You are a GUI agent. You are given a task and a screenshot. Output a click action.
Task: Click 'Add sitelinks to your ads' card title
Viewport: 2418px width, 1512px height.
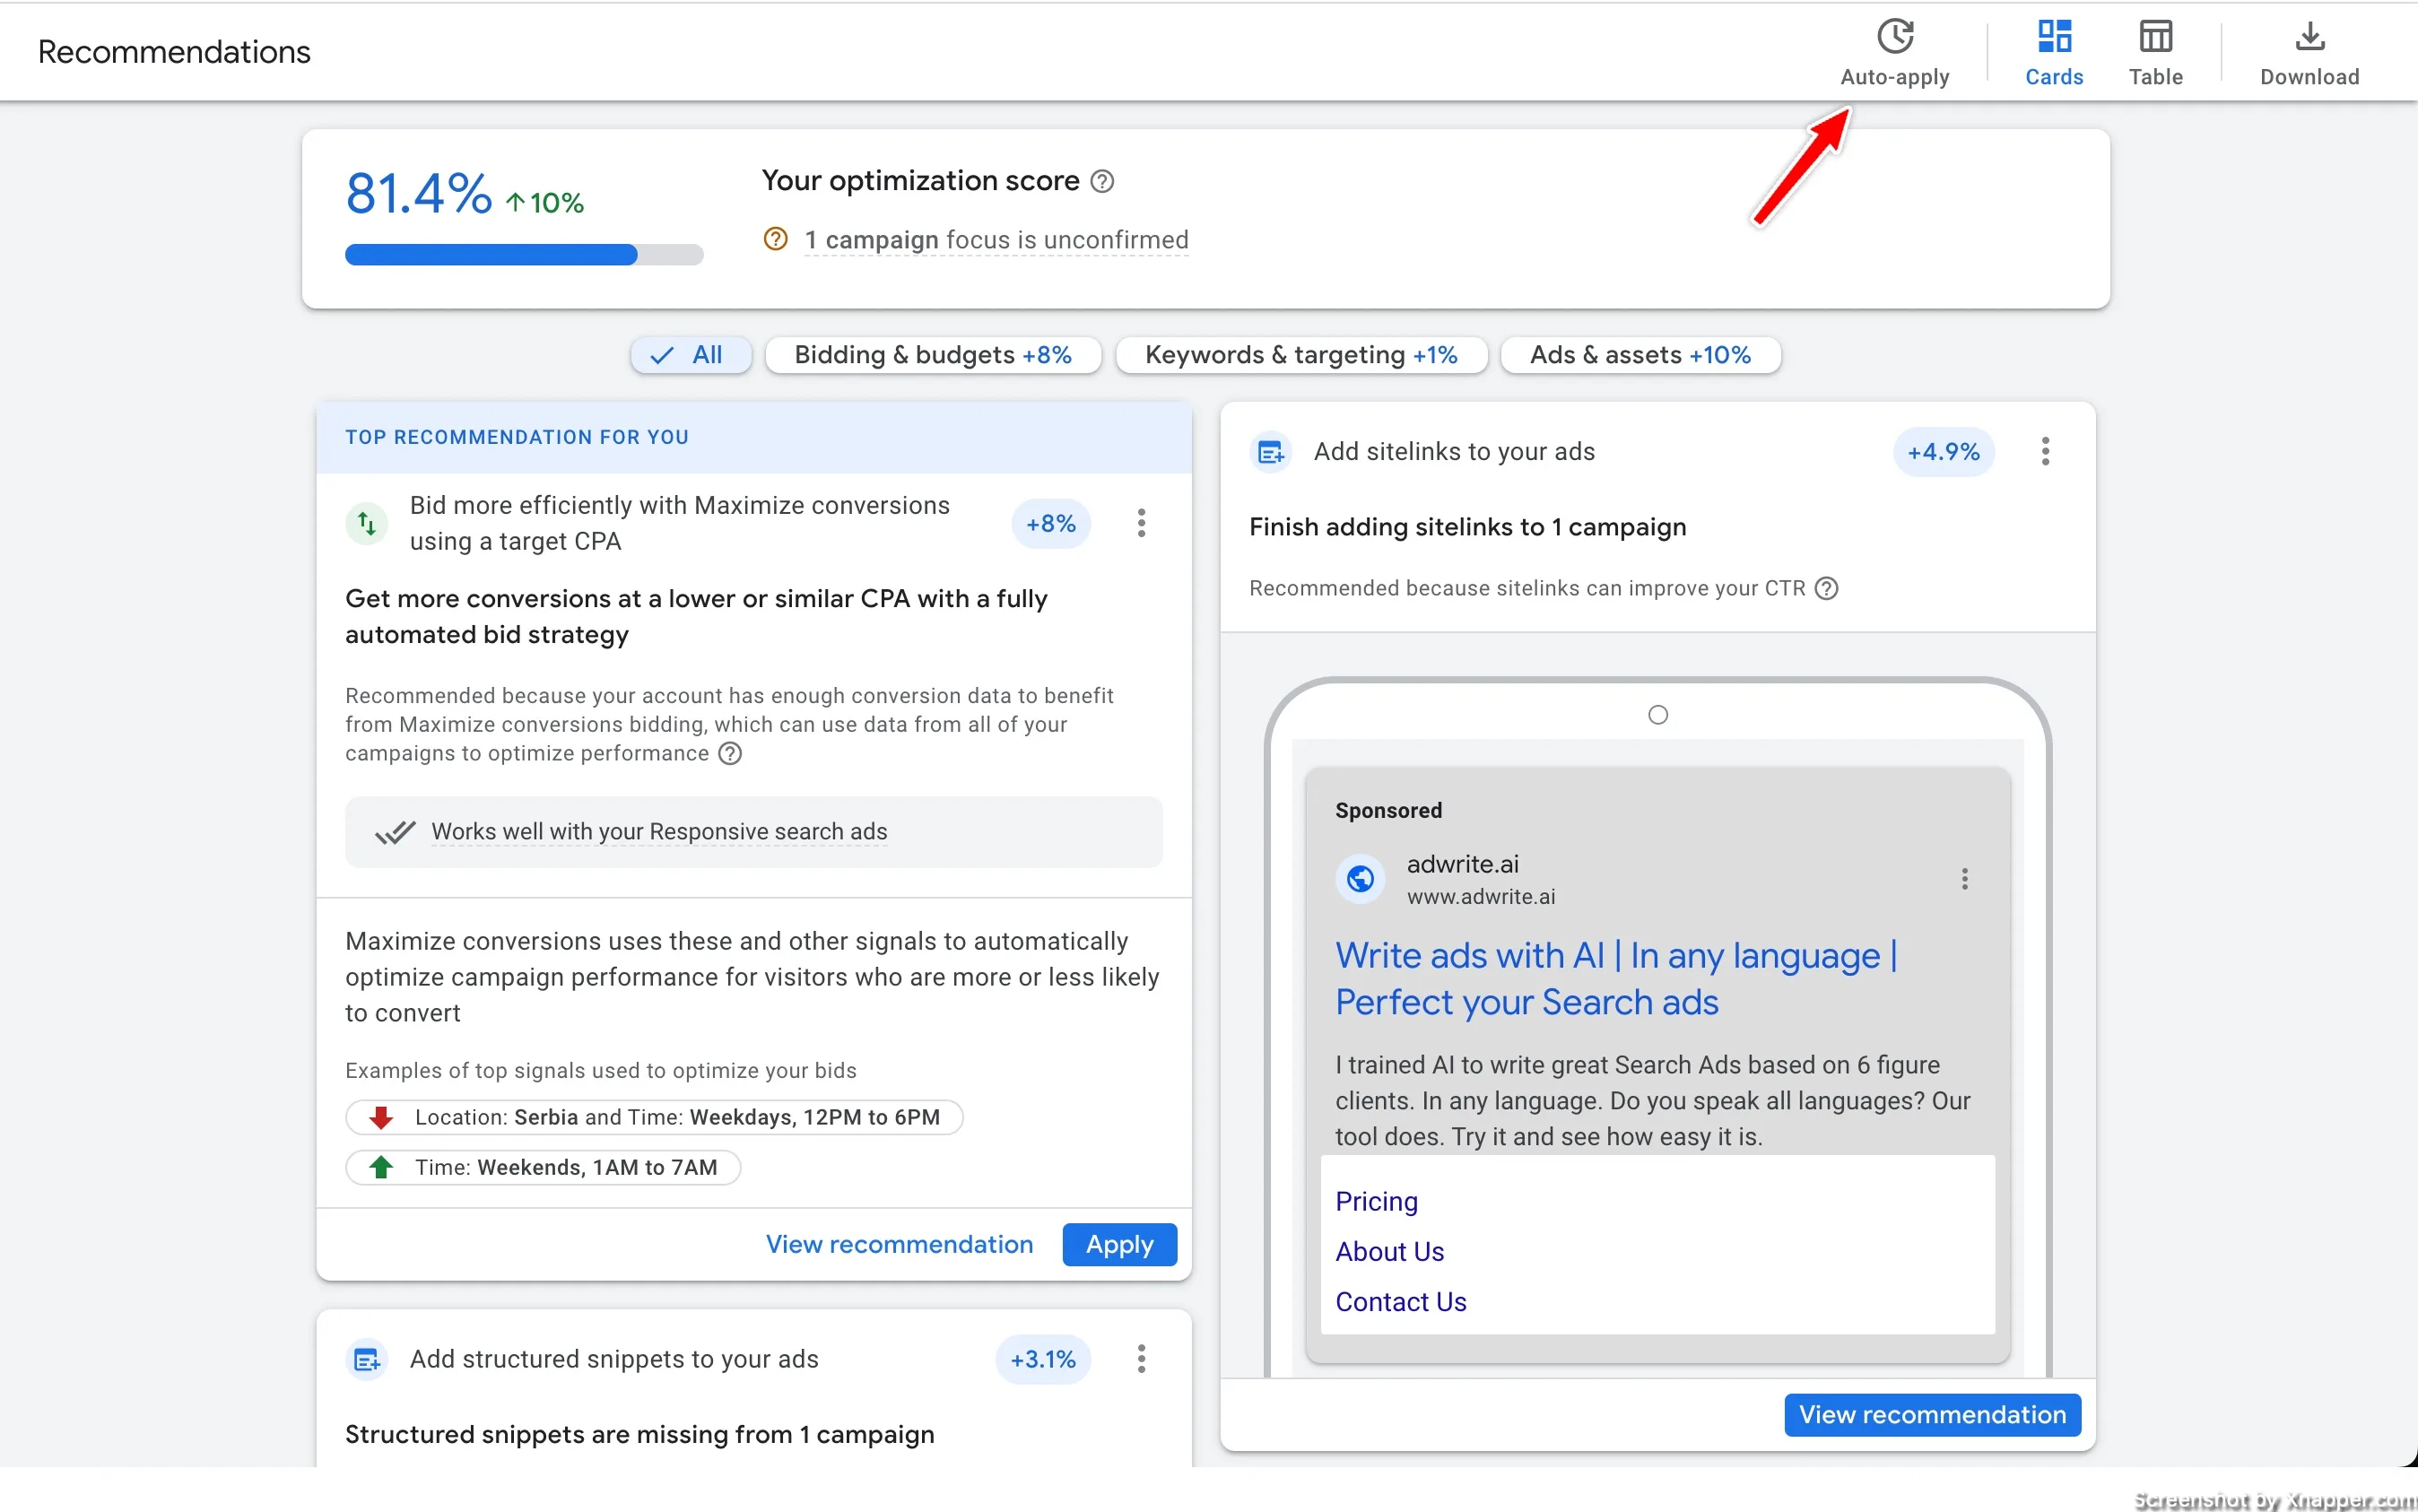click(1453, 451)
